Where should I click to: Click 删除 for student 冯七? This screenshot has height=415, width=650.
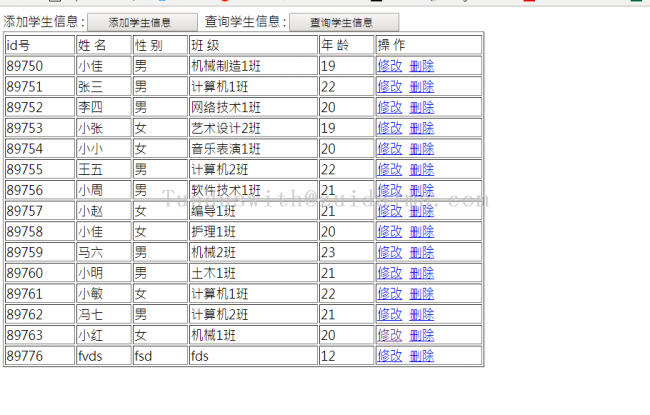[422, 314]
